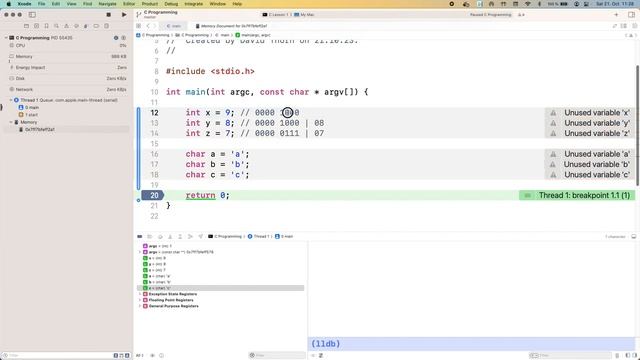Open the Debug menu
The image size is (640, 360).
coord(171,4)
